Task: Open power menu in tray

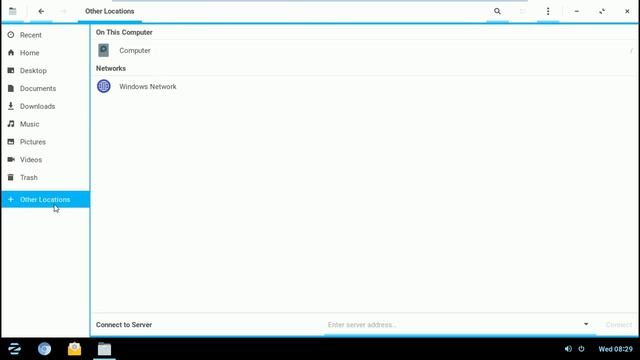Action: 582,349
